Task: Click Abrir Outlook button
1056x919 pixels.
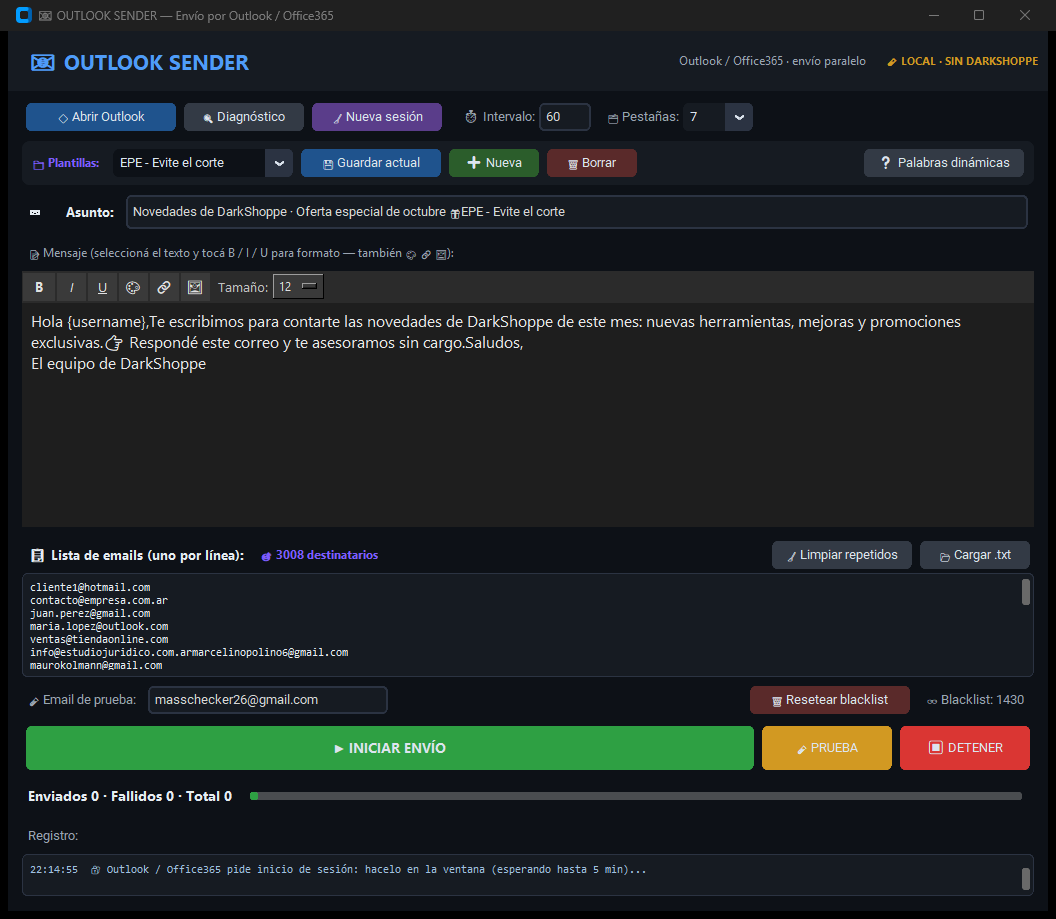Action: [101, 117]
